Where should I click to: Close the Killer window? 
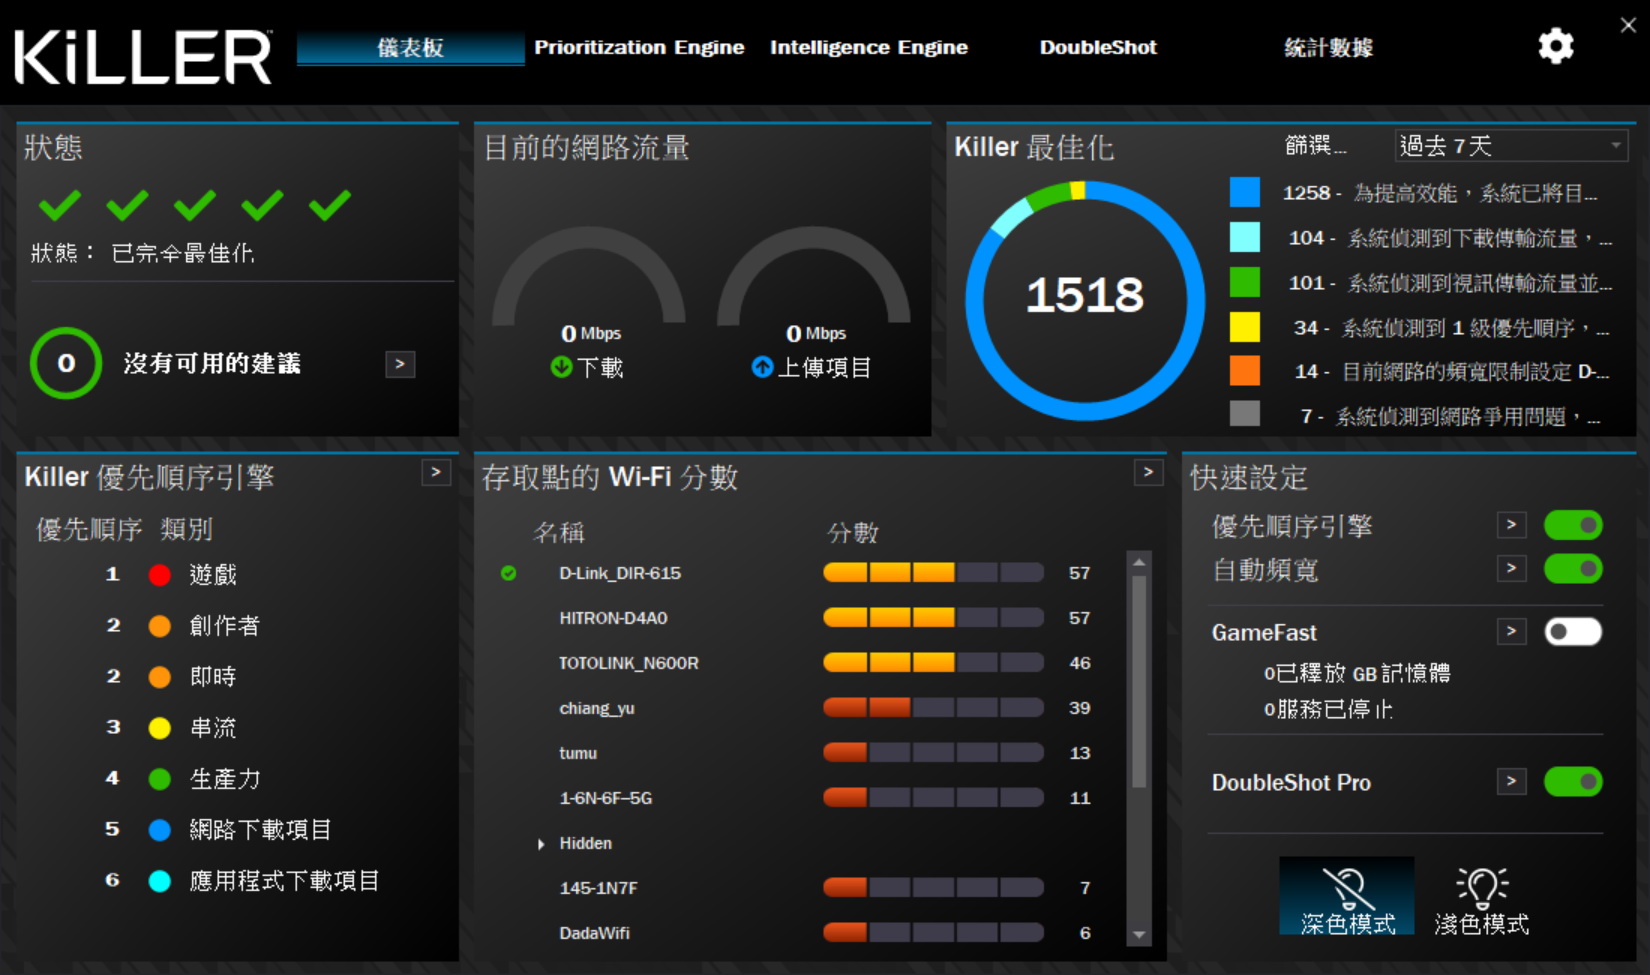click(1628, 25)
